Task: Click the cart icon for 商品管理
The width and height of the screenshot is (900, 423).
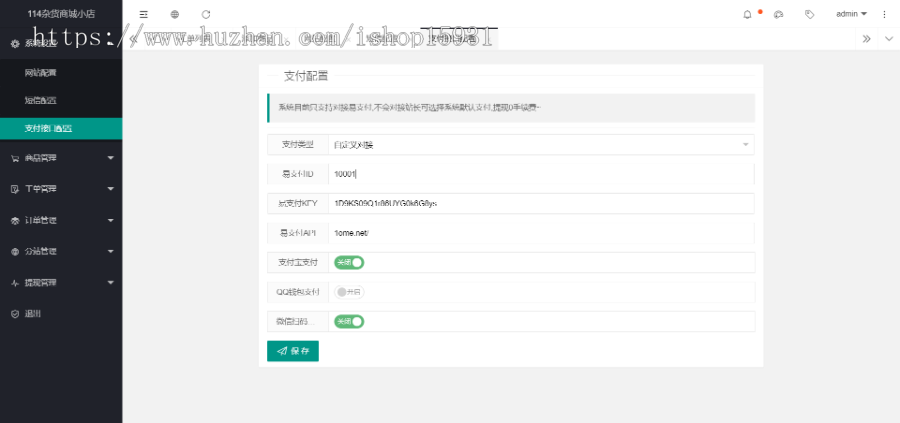Action: 15,158
